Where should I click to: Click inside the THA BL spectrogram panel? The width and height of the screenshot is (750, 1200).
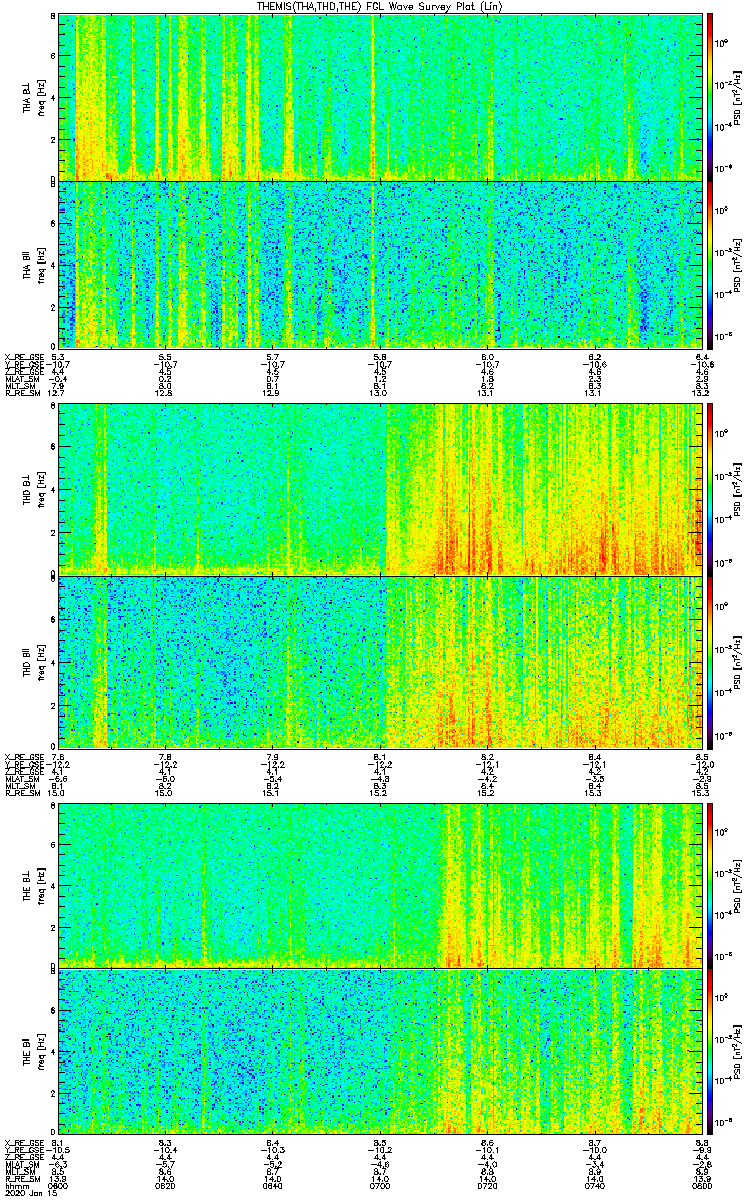[380, 96]
